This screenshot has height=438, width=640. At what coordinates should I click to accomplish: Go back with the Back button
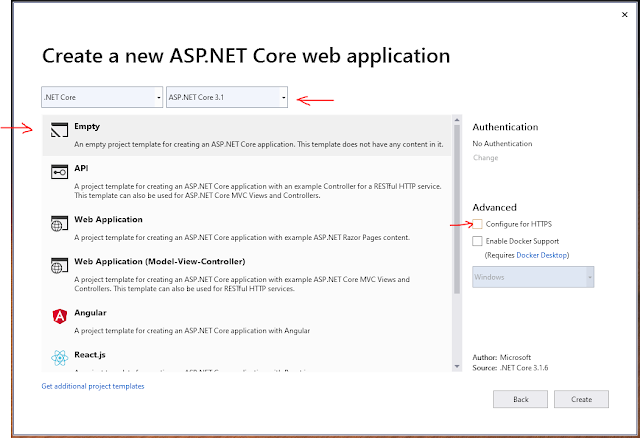(520, 398)
